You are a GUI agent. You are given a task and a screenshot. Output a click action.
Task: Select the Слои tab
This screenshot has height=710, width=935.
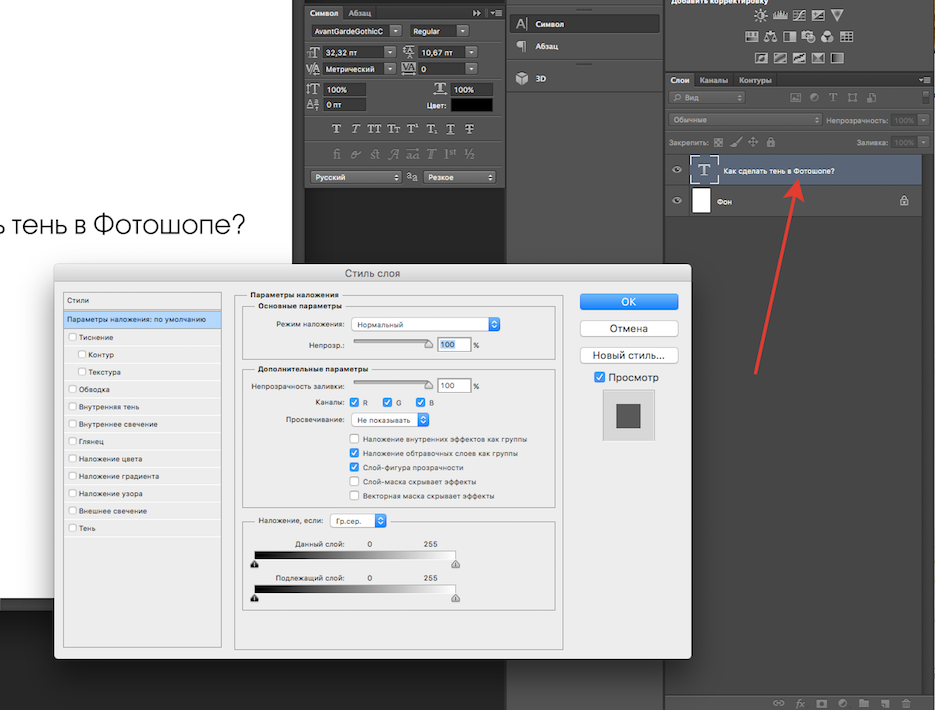(679, 80)
